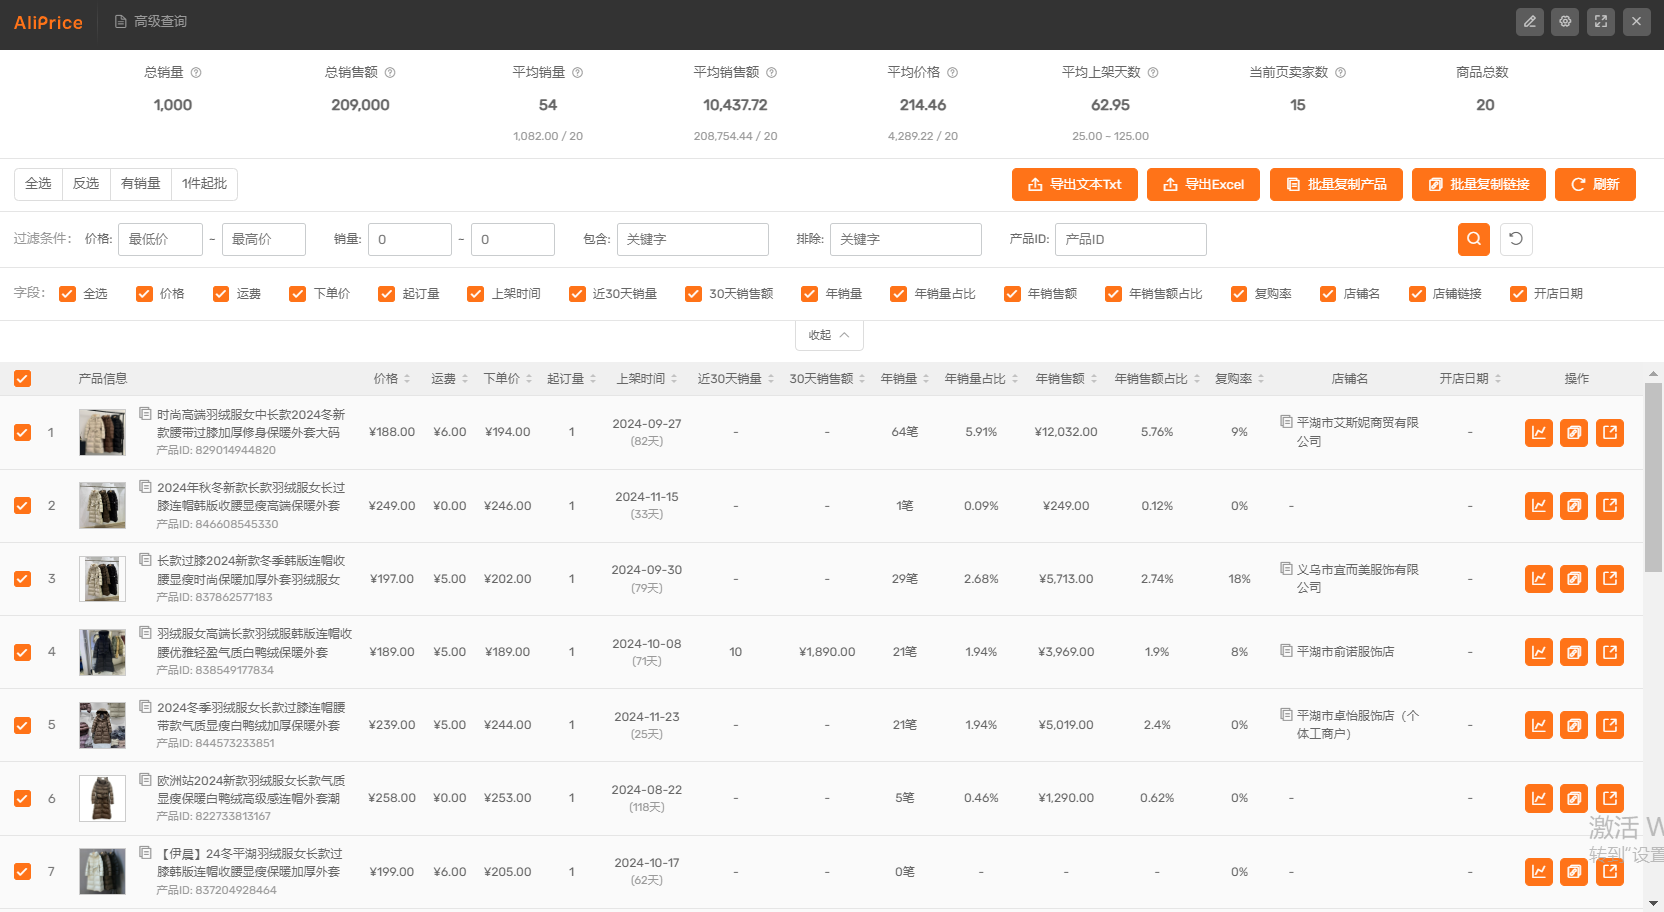Click the 刷新 refresh button

pos(1595,185)
